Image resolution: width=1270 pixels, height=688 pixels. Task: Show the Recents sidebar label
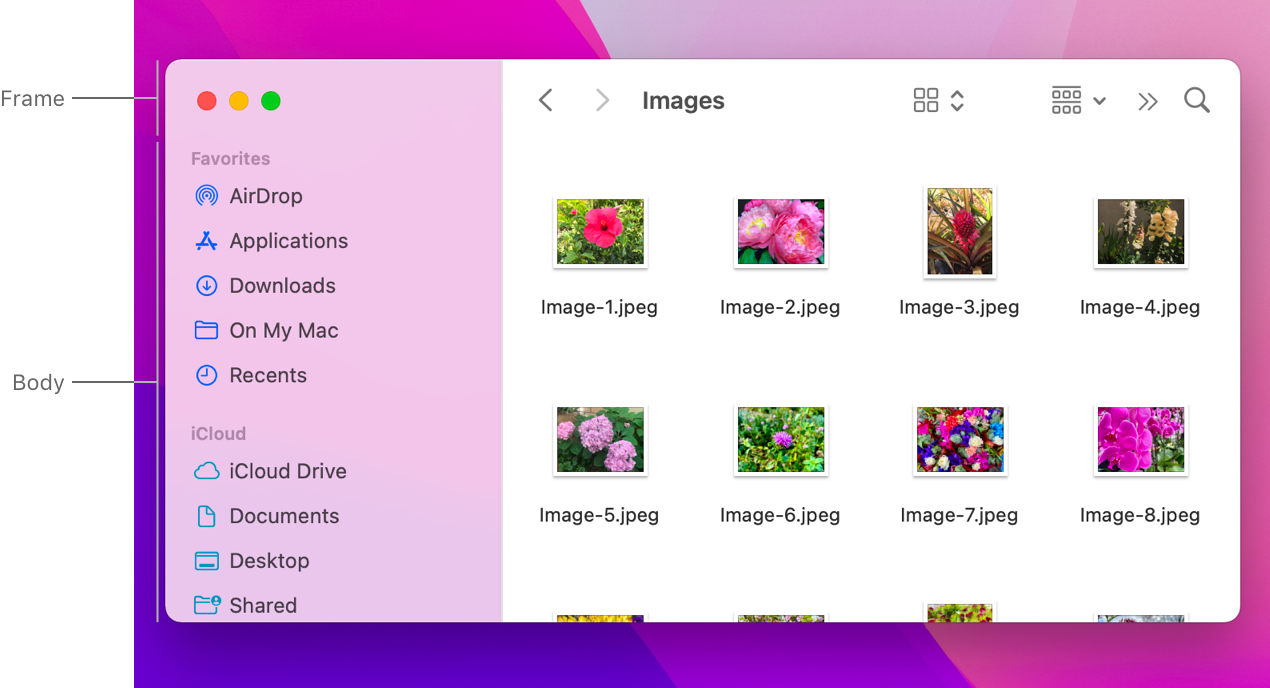point(268,375)
